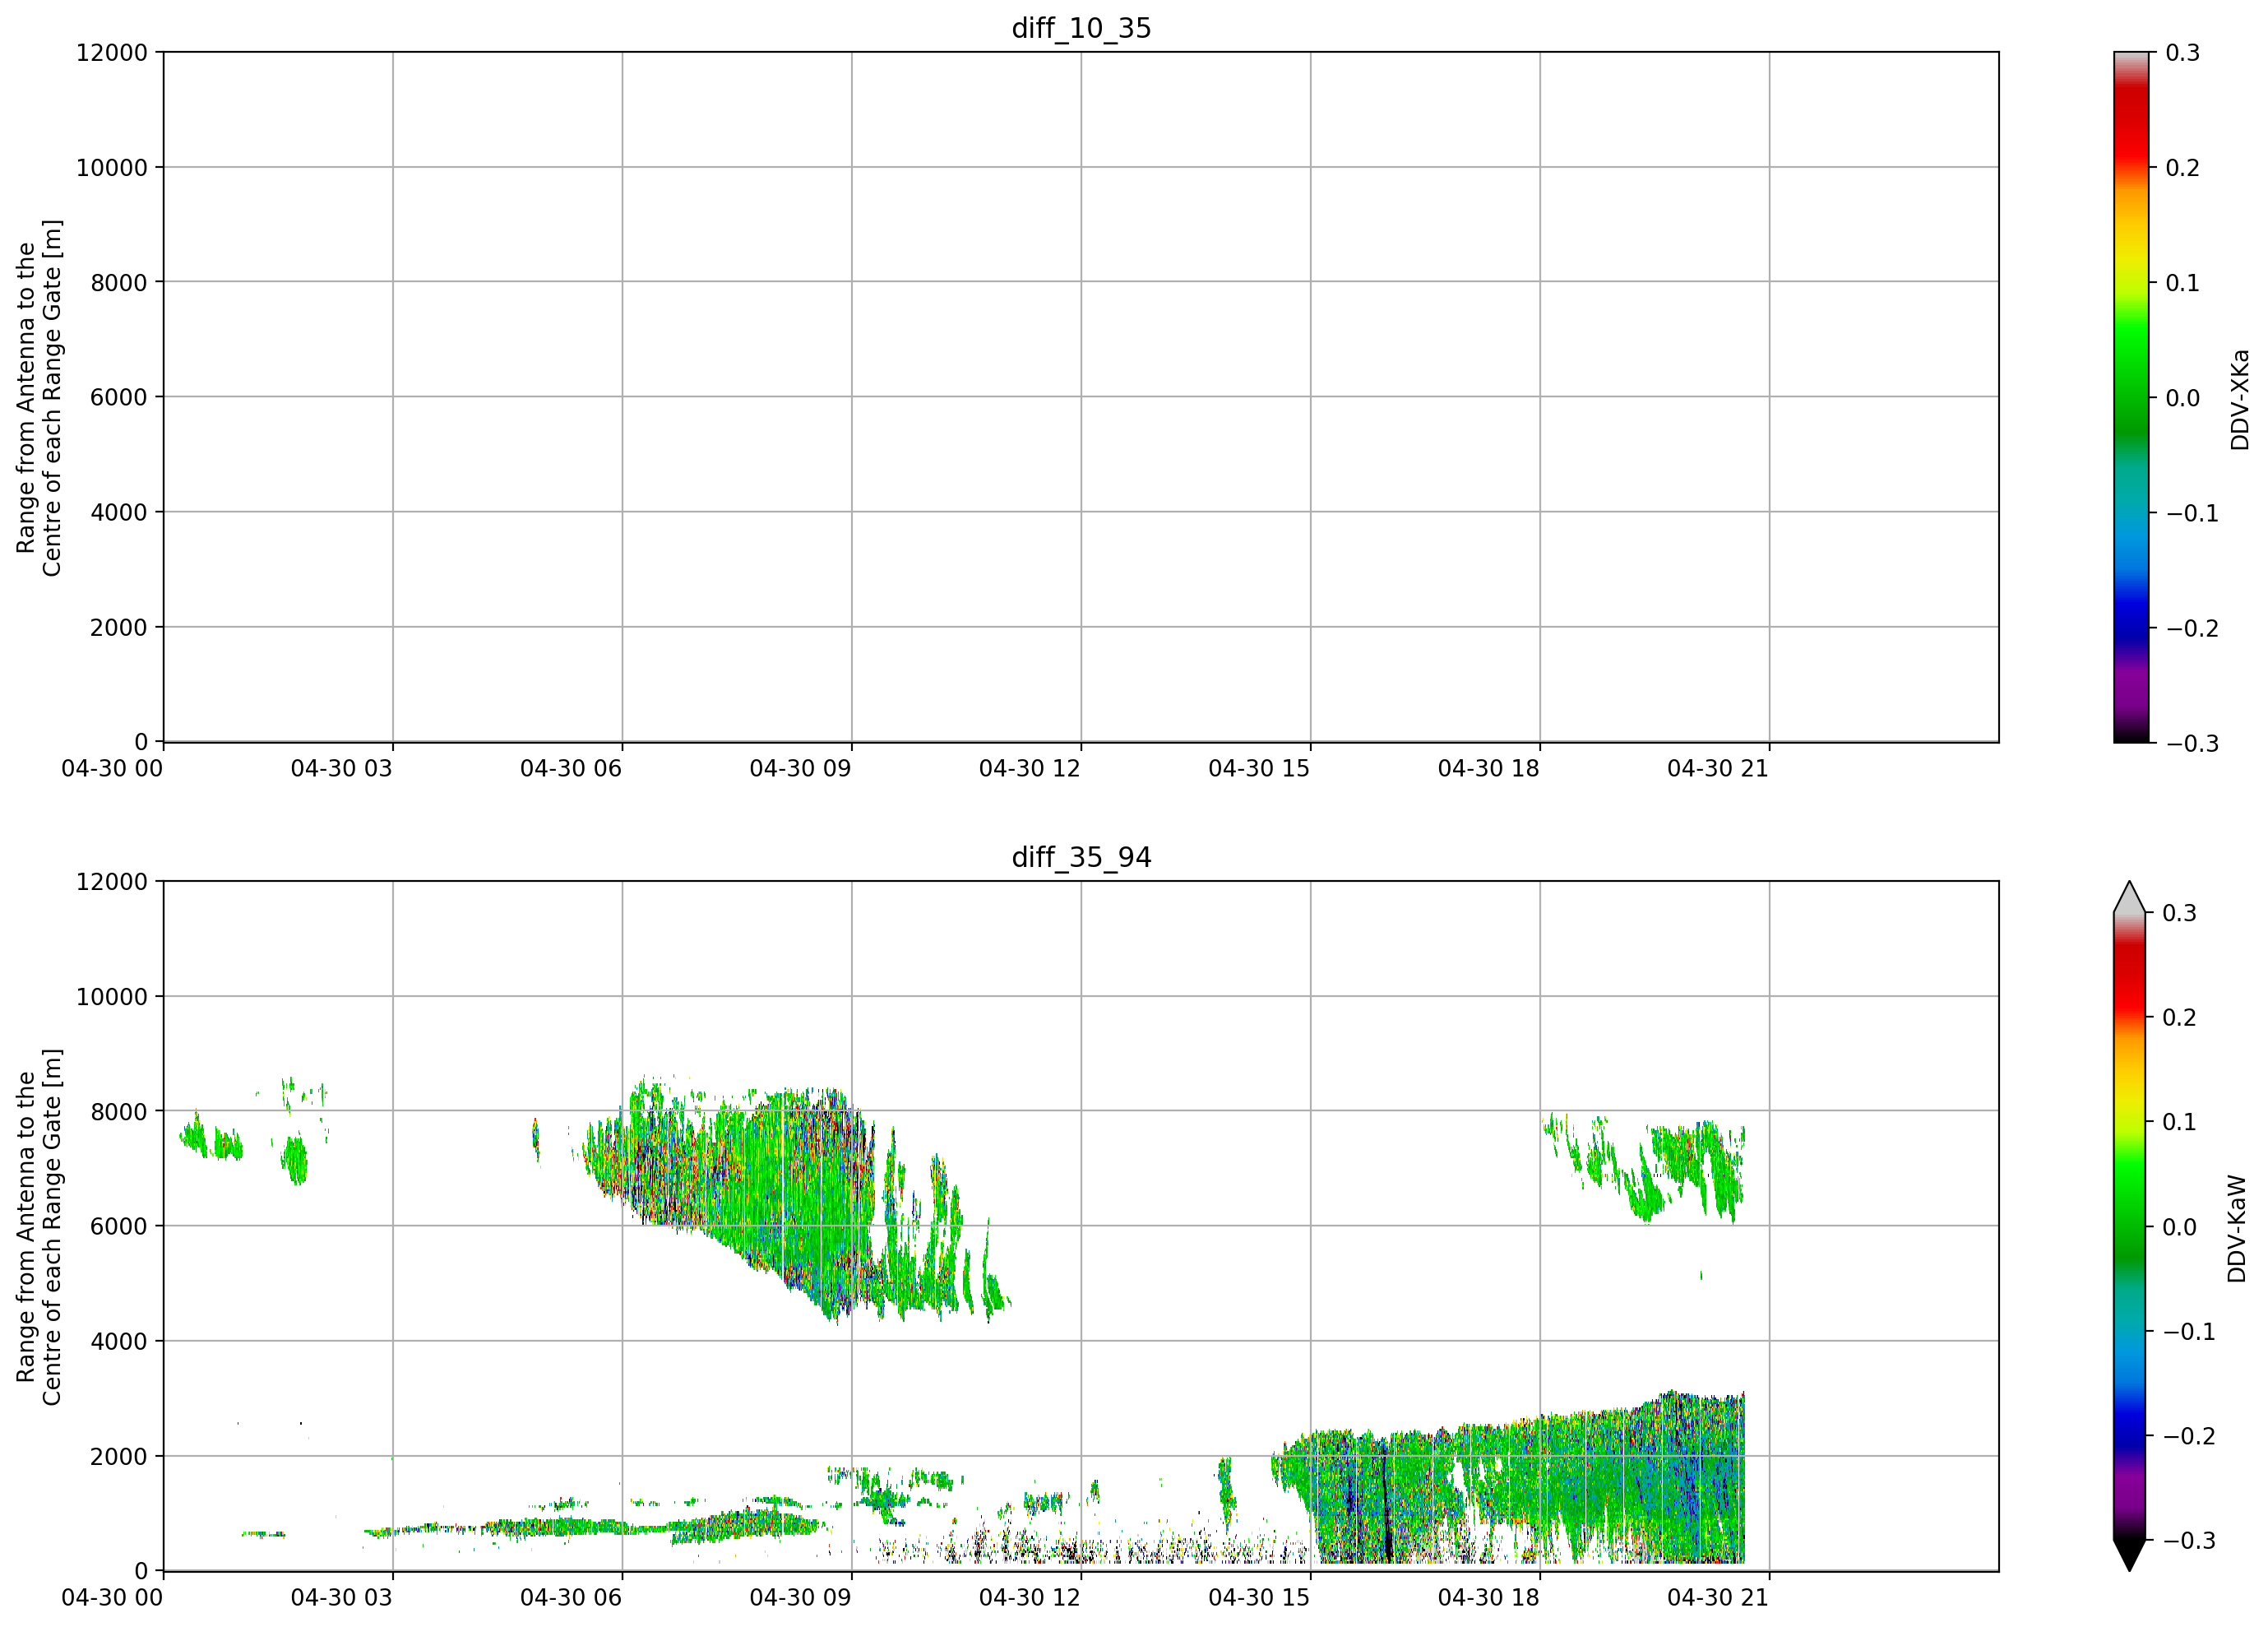Screen dimensions: 2268x1627
Task: Click the 04-30 18 x-tick under diff_35_94
Action: point(1489,1597)
